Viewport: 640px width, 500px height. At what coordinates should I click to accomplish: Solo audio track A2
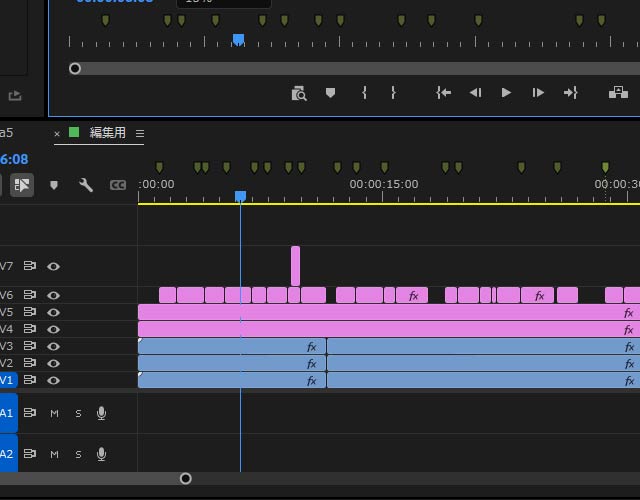click(78, 454)
